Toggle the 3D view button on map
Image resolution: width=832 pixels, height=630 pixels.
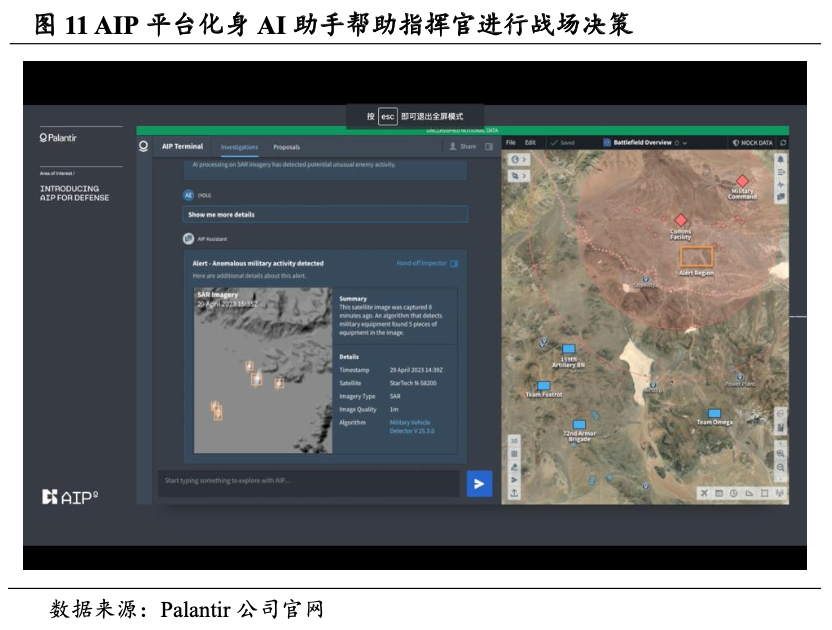click(x=514, y=441)
